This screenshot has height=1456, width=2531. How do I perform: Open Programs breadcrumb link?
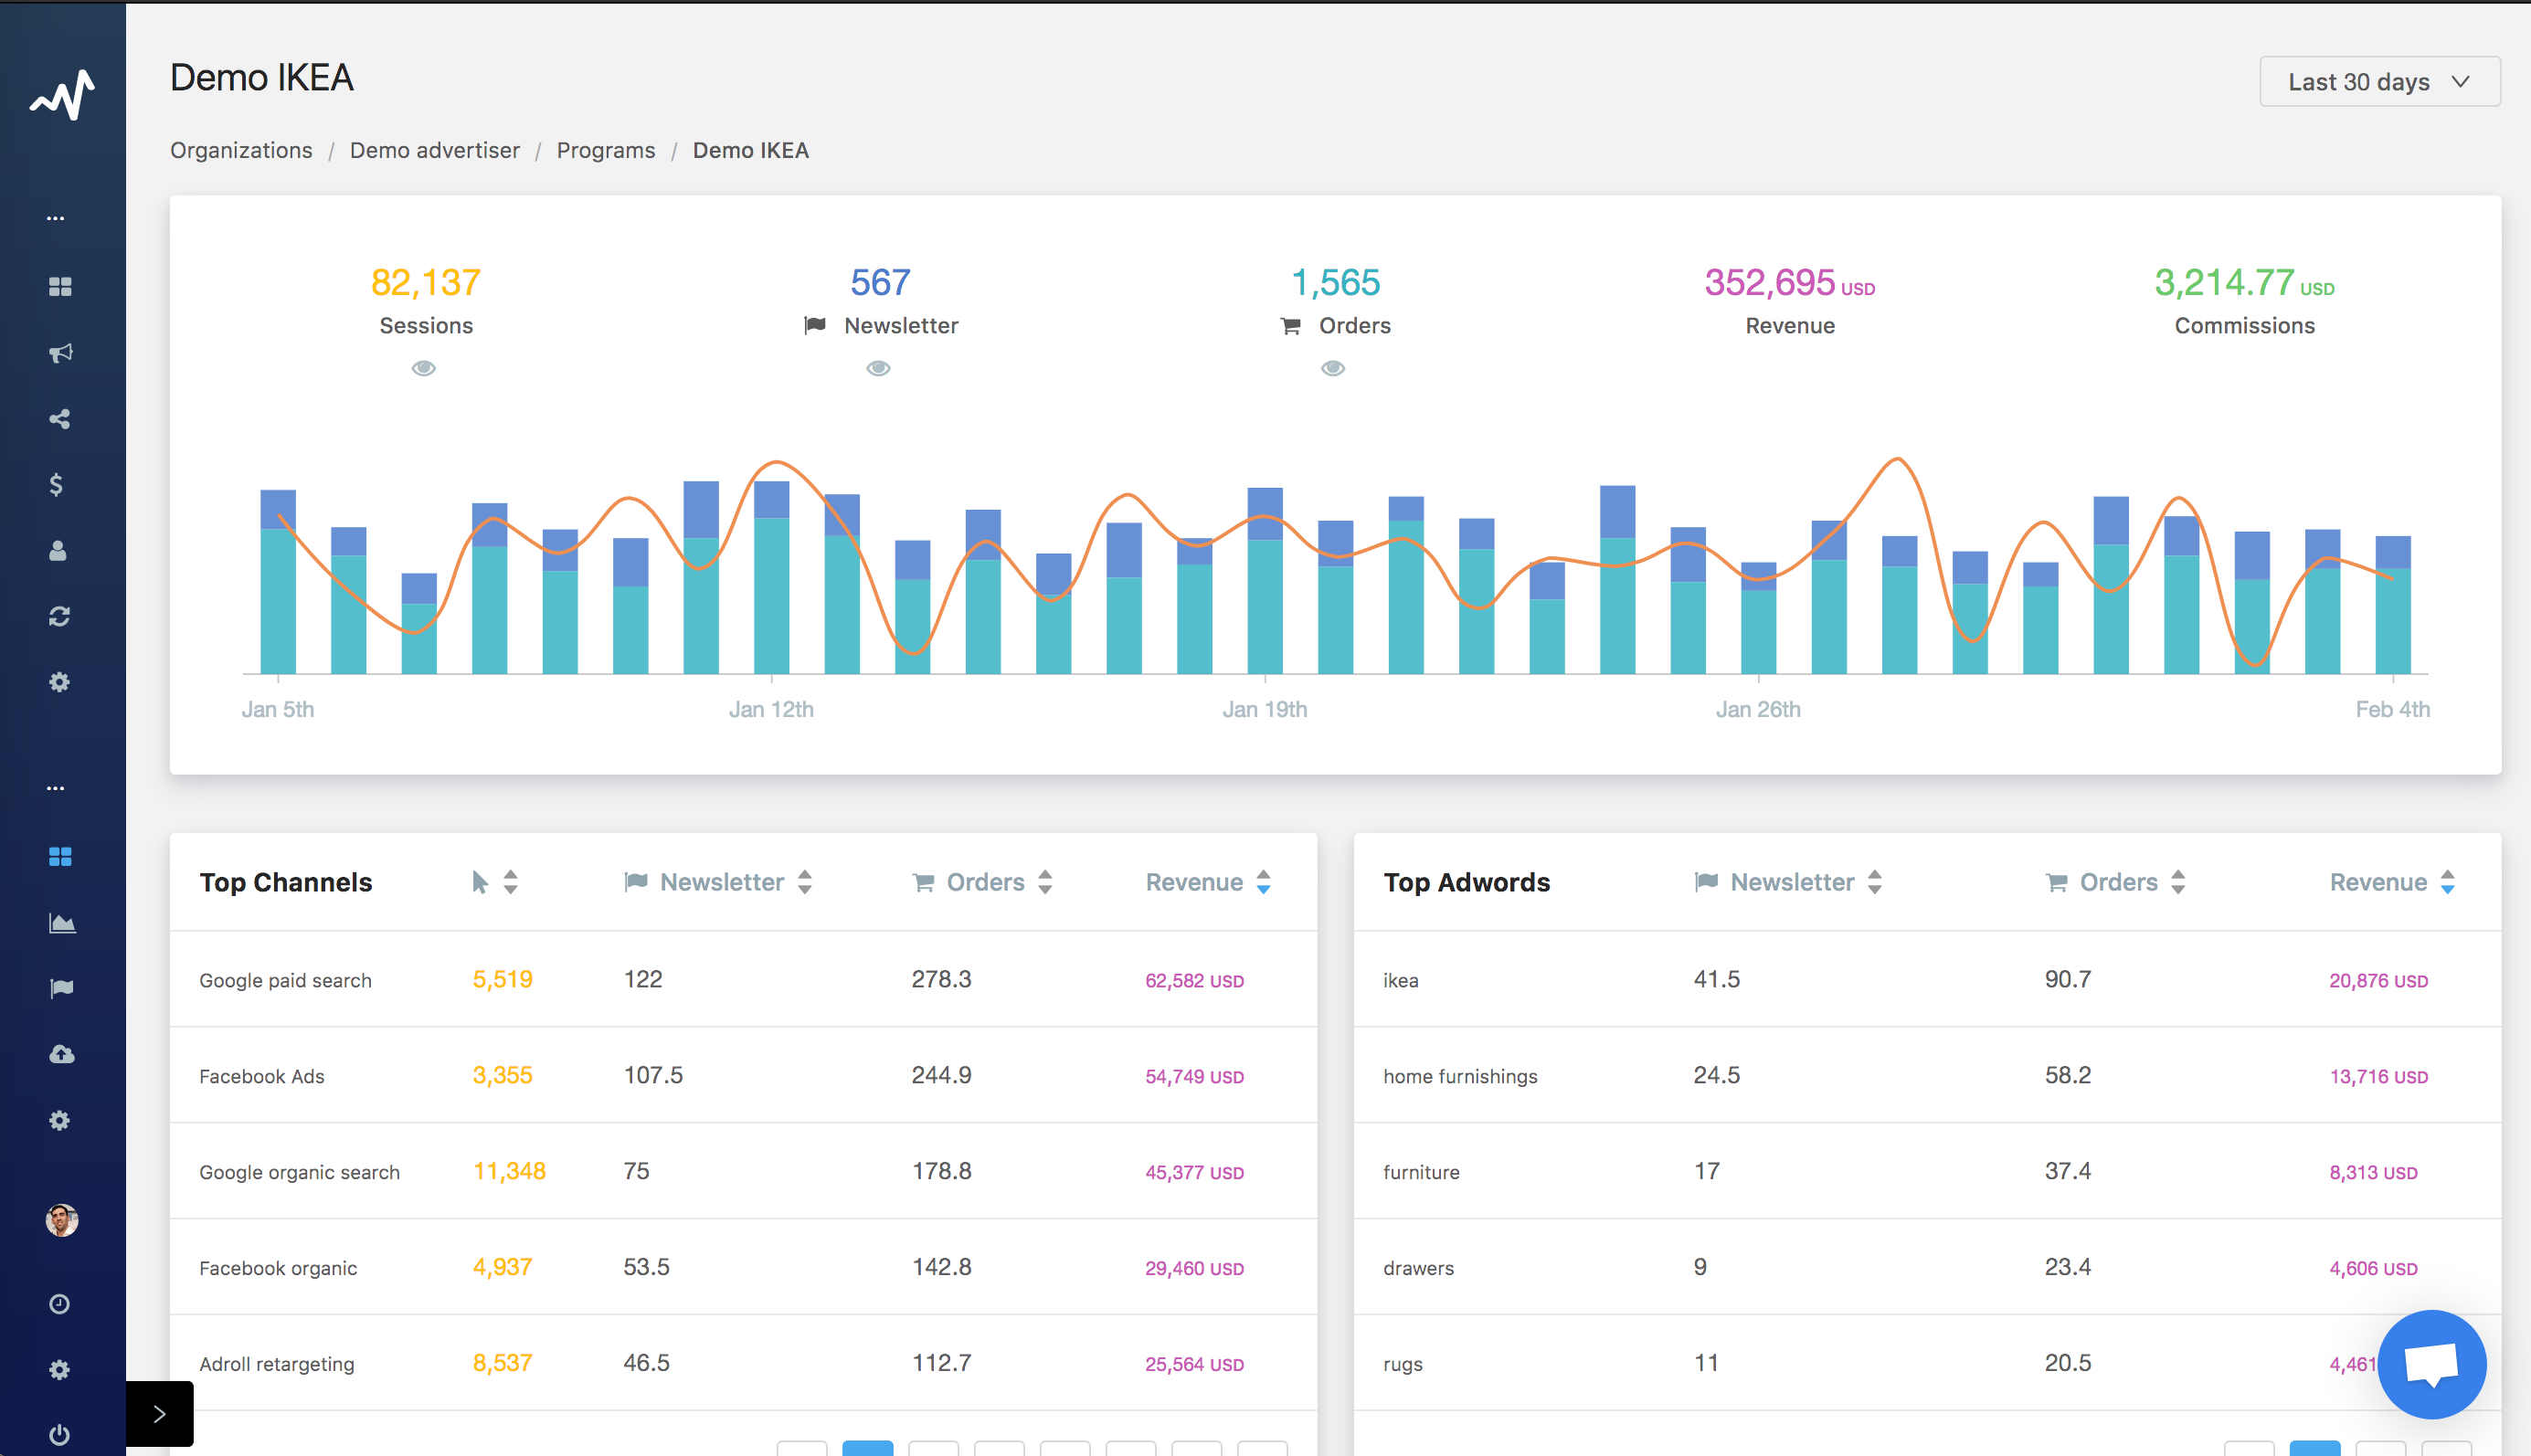[x=606, y=150]
